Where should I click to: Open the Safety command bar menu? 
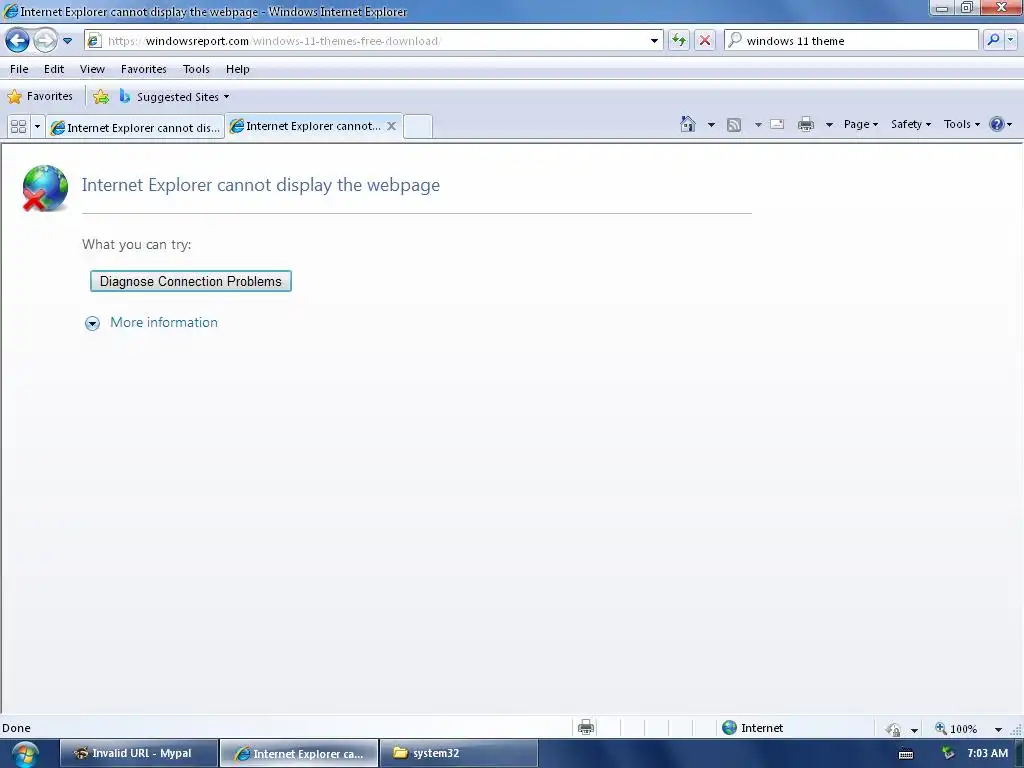911,124
